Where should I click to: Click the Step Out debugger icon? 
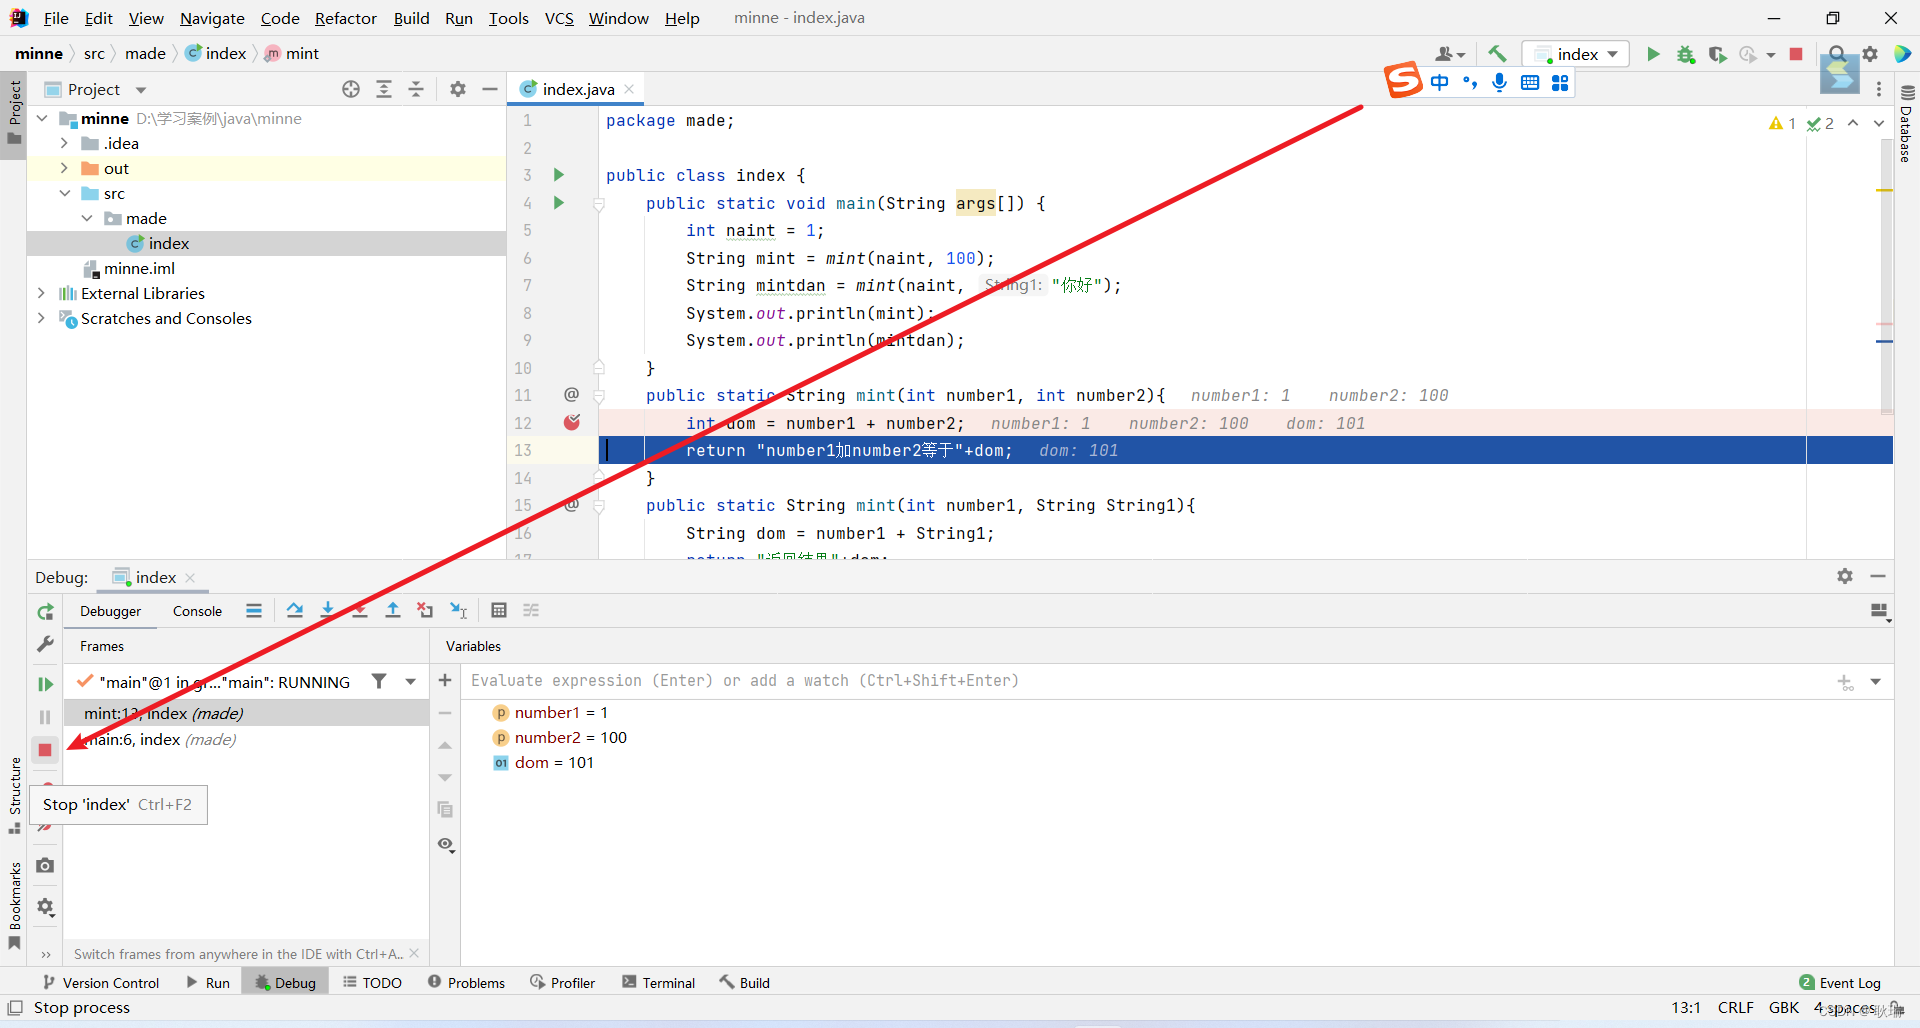click(393, 610)
